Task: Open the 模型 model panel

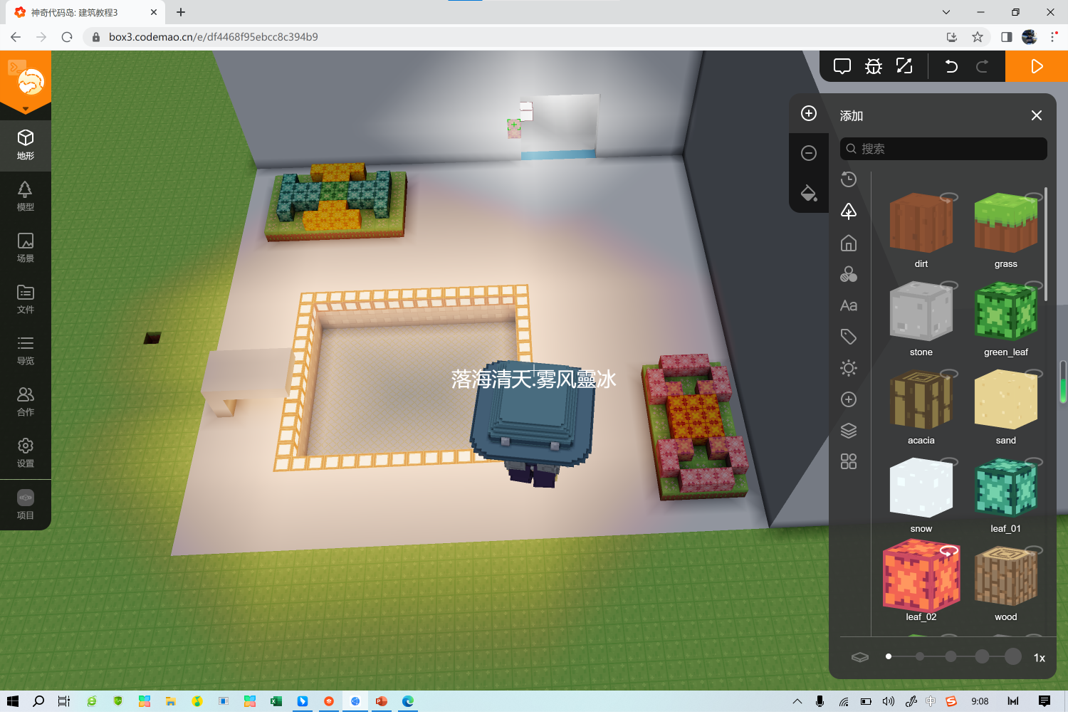Action: (25, 196)
